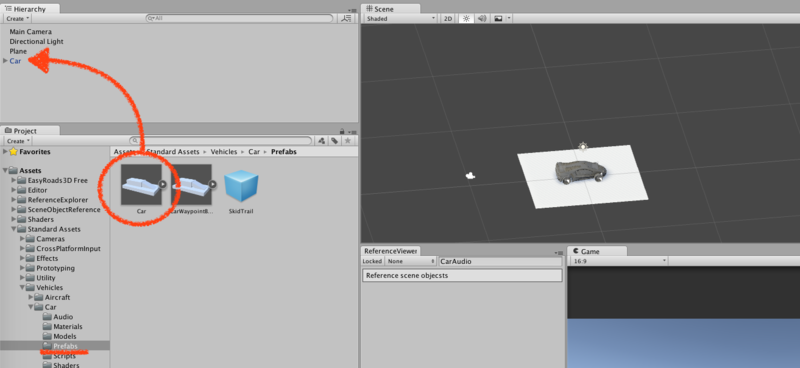The height and width of the screenshot is (368, 800).
Task: Toggle the Locked button in ReferenceViewer
Action: pyautogui.click(x=372, y=261)
